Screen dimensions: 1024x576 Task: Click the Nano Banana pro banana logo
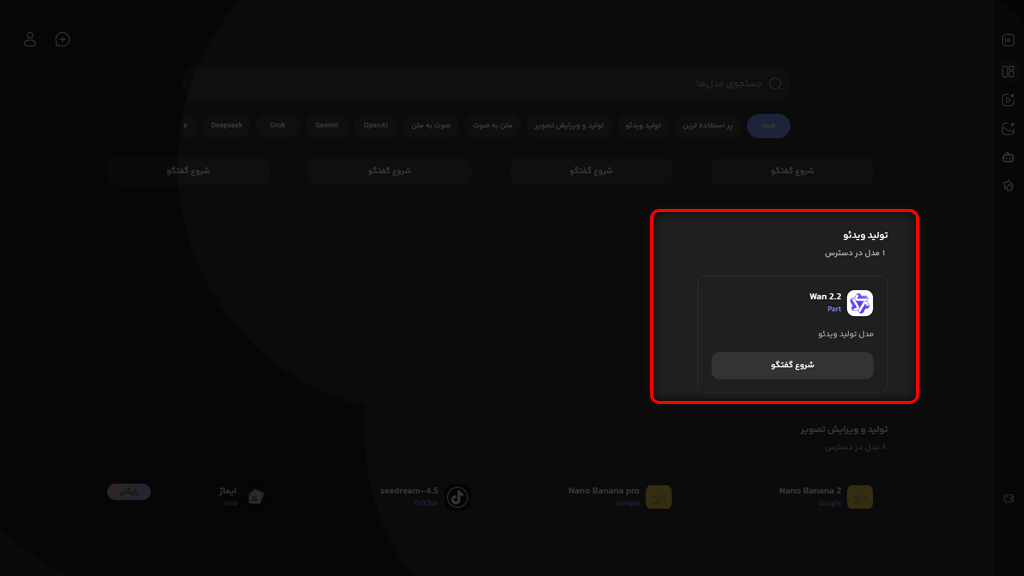click(658, 497)
